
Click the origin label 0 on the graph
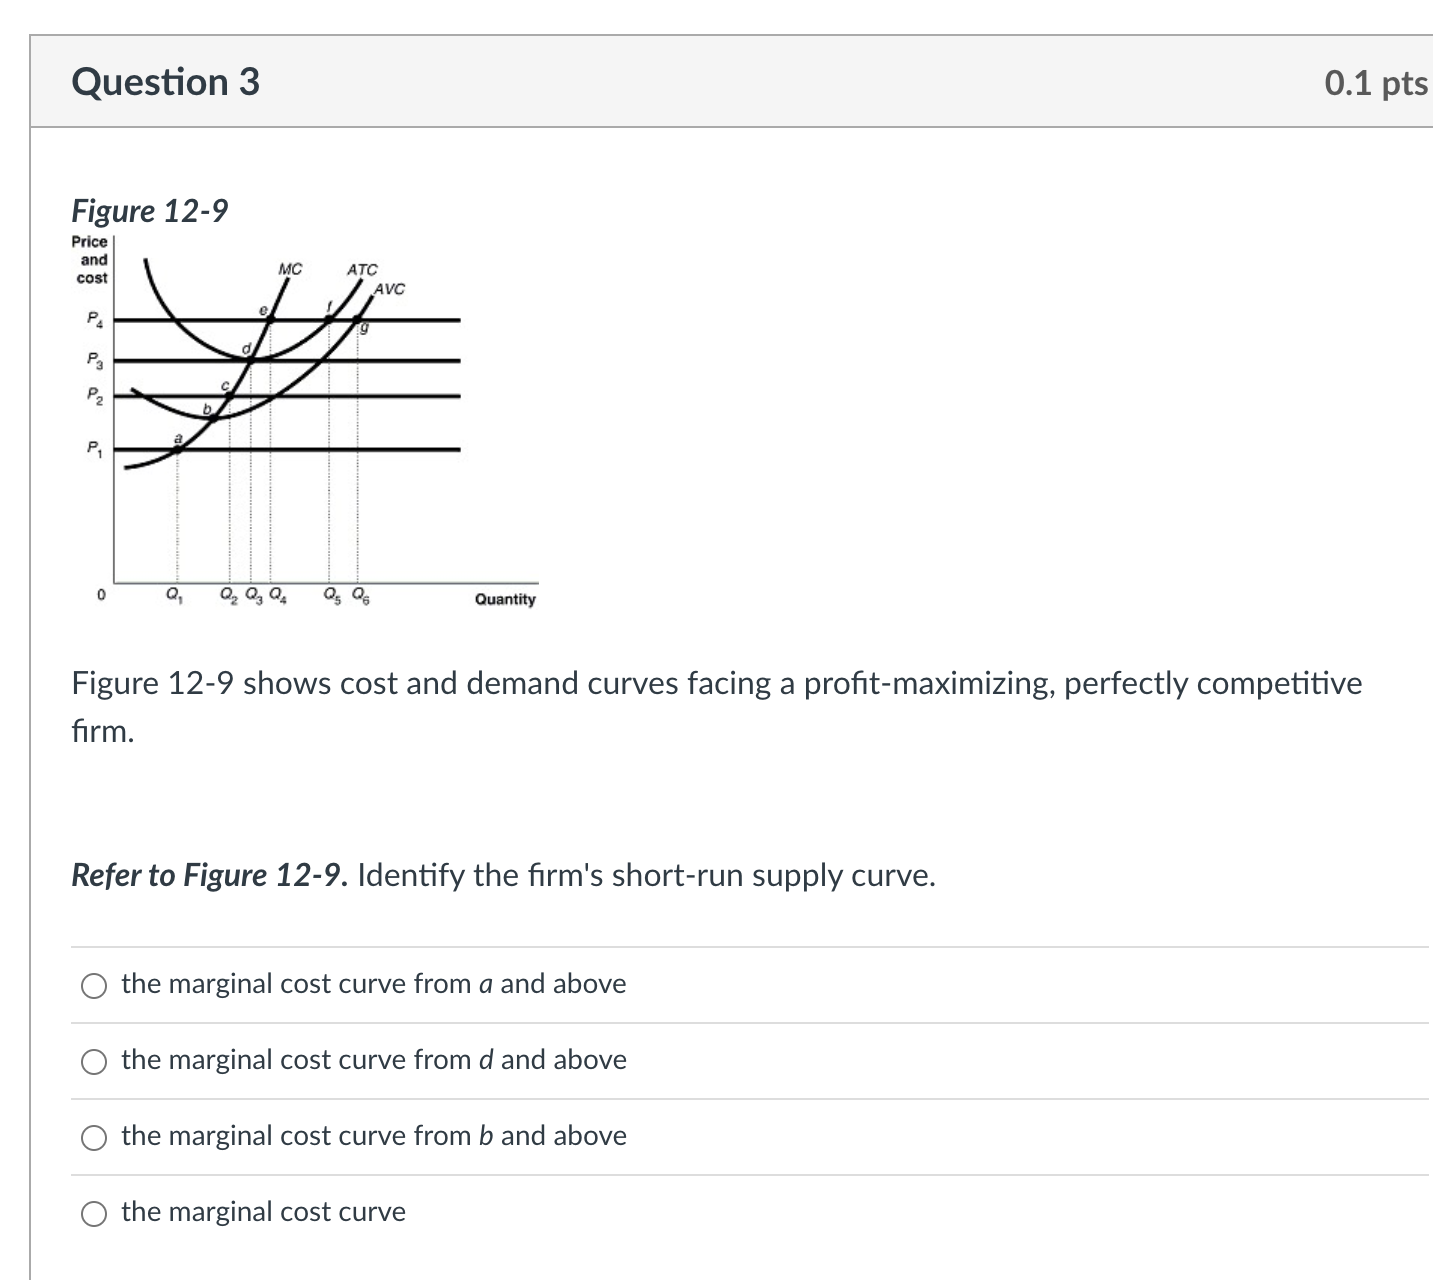point(100,594)
